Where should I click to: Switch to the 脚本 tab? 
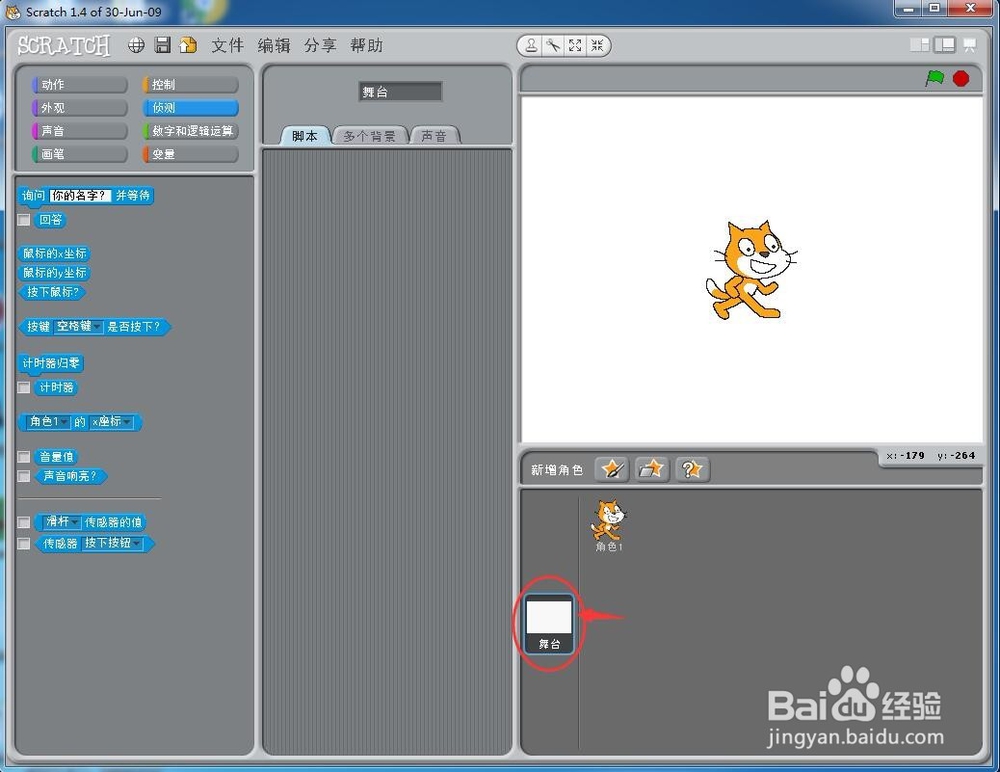(305, 135)
